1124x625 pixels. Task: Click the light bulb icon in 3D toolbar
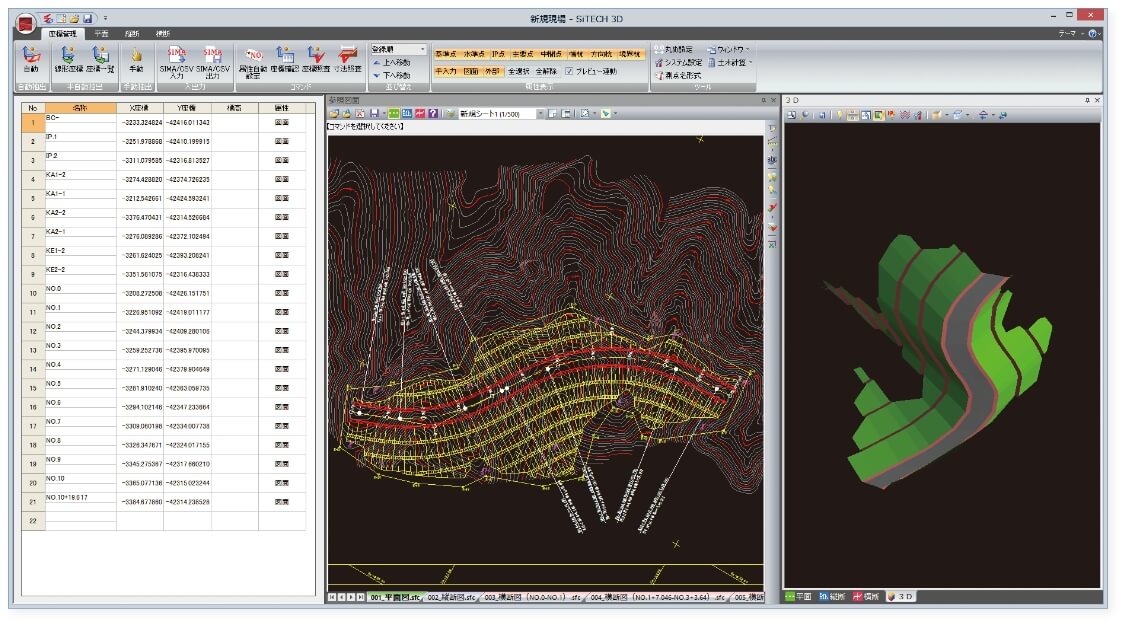(839, 115)
